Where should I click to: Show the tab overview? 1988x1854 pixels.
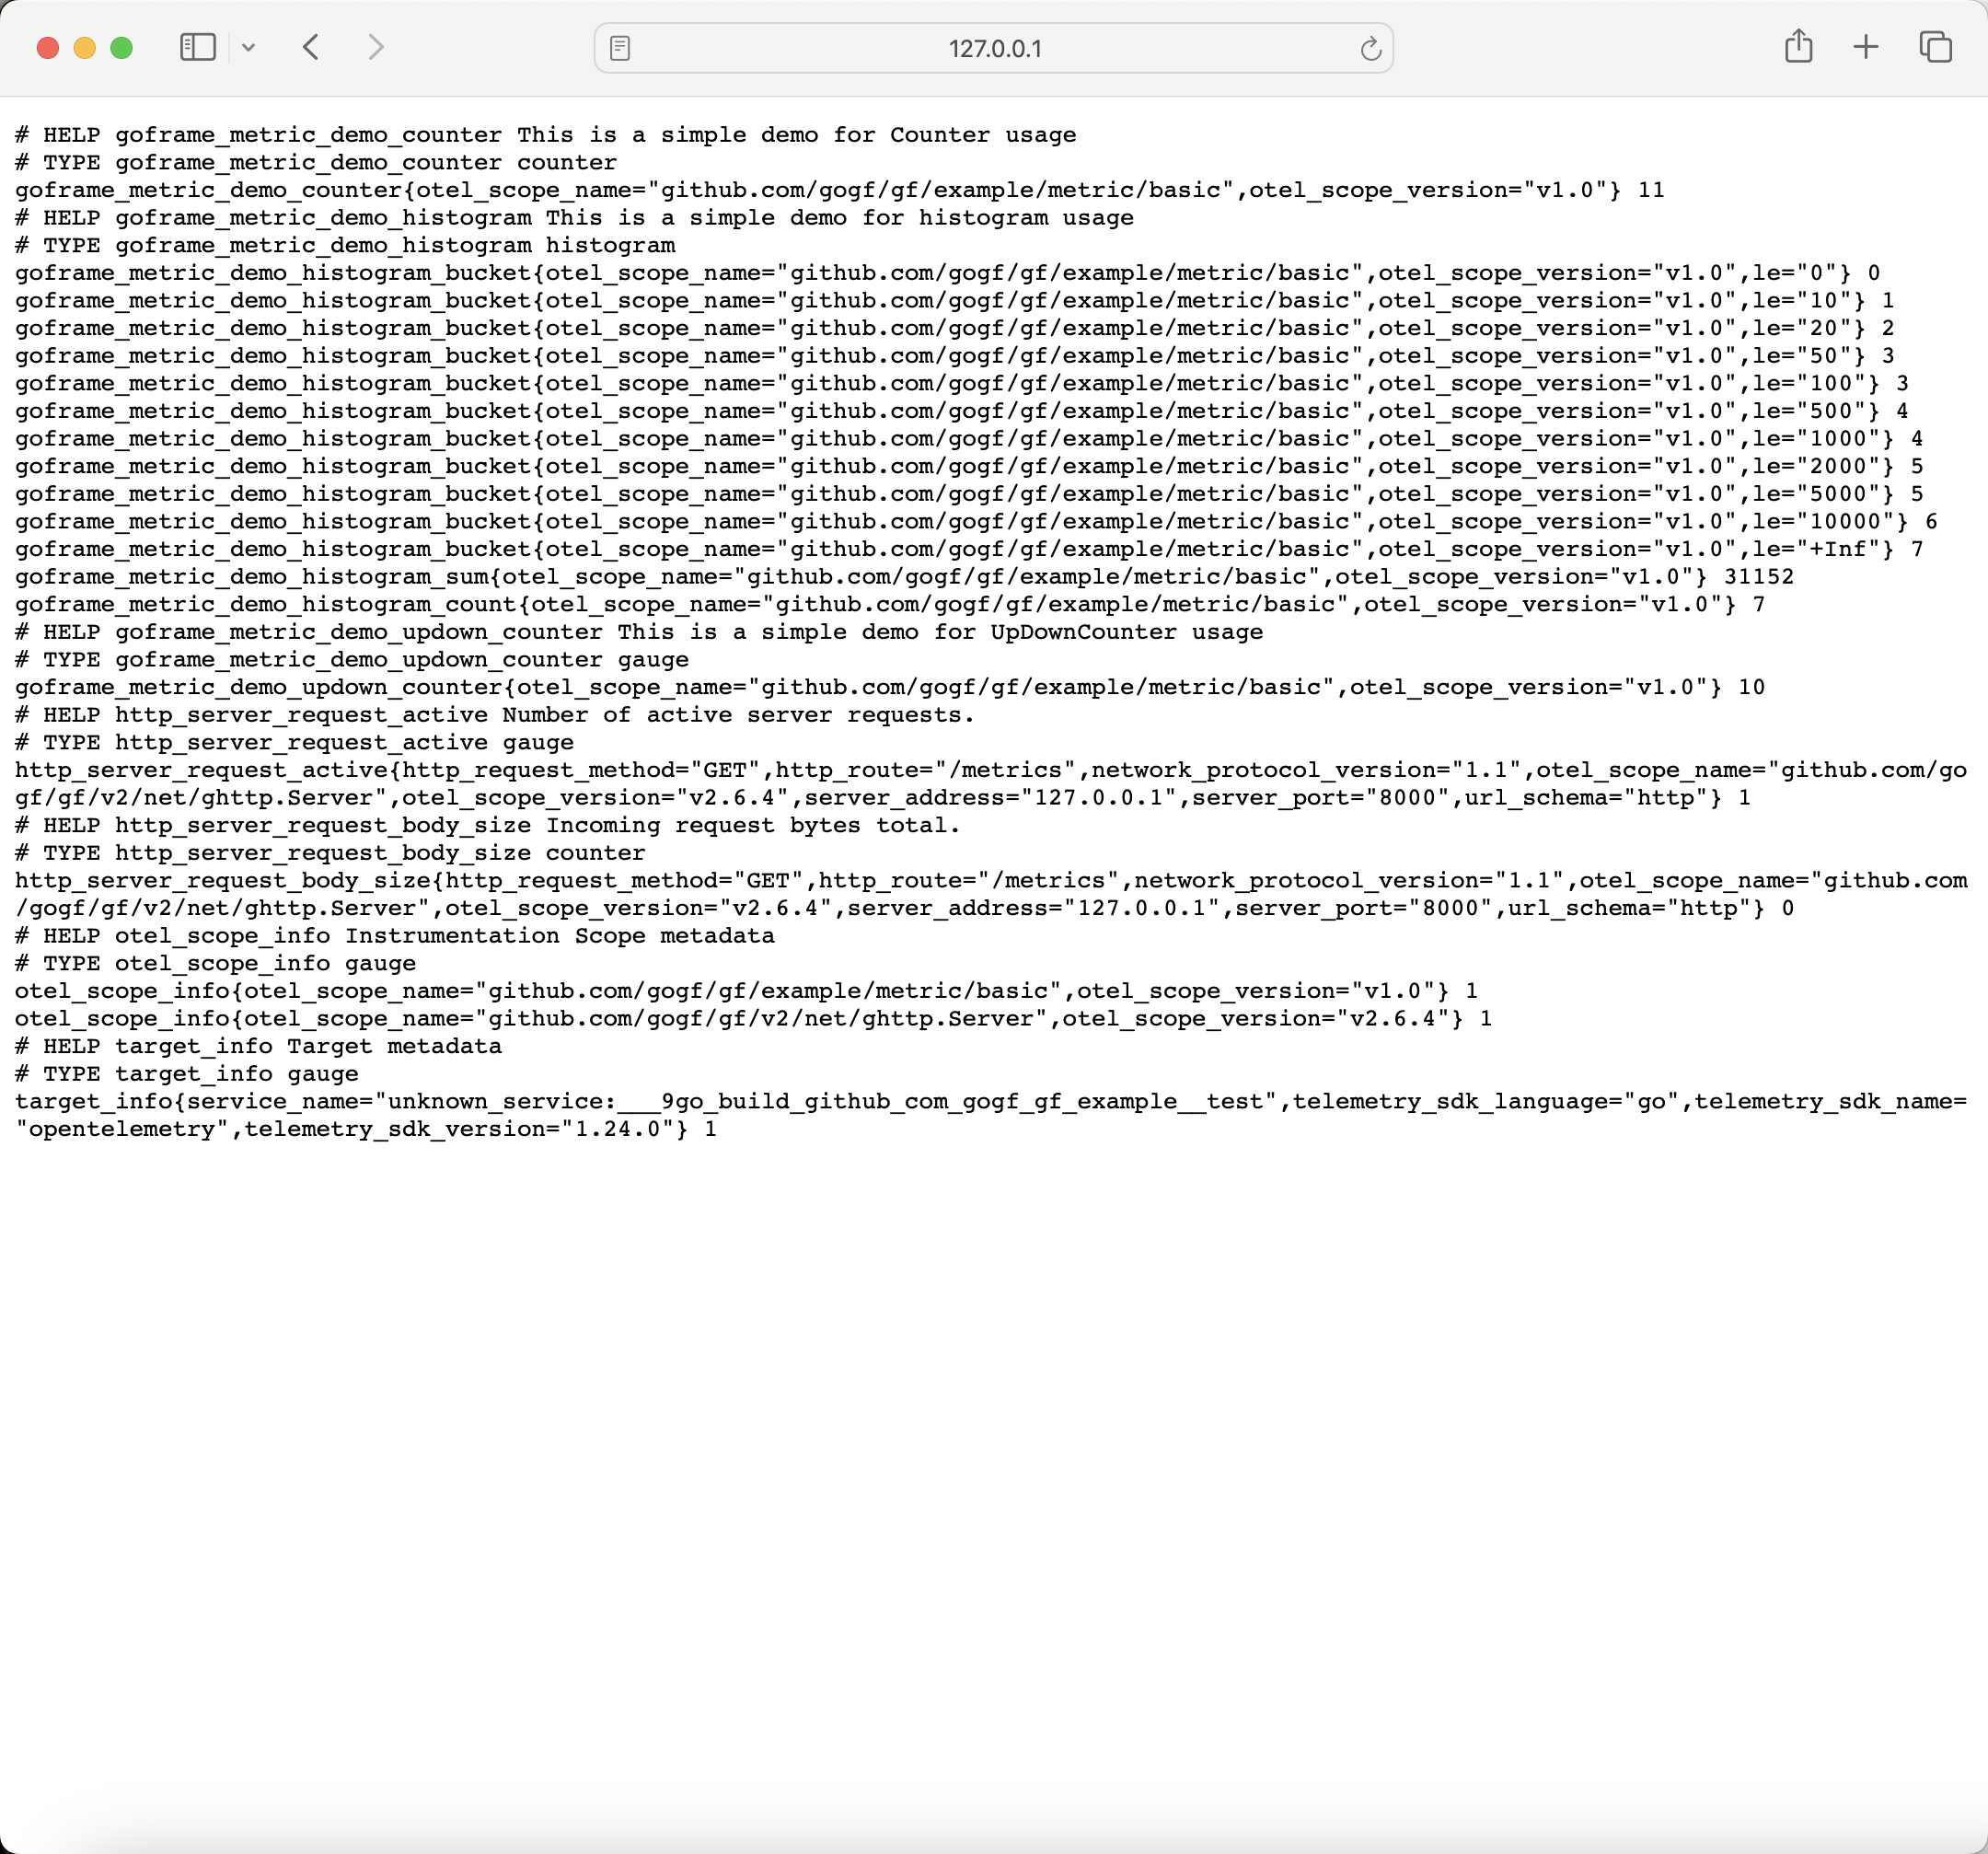[1935, 47]
